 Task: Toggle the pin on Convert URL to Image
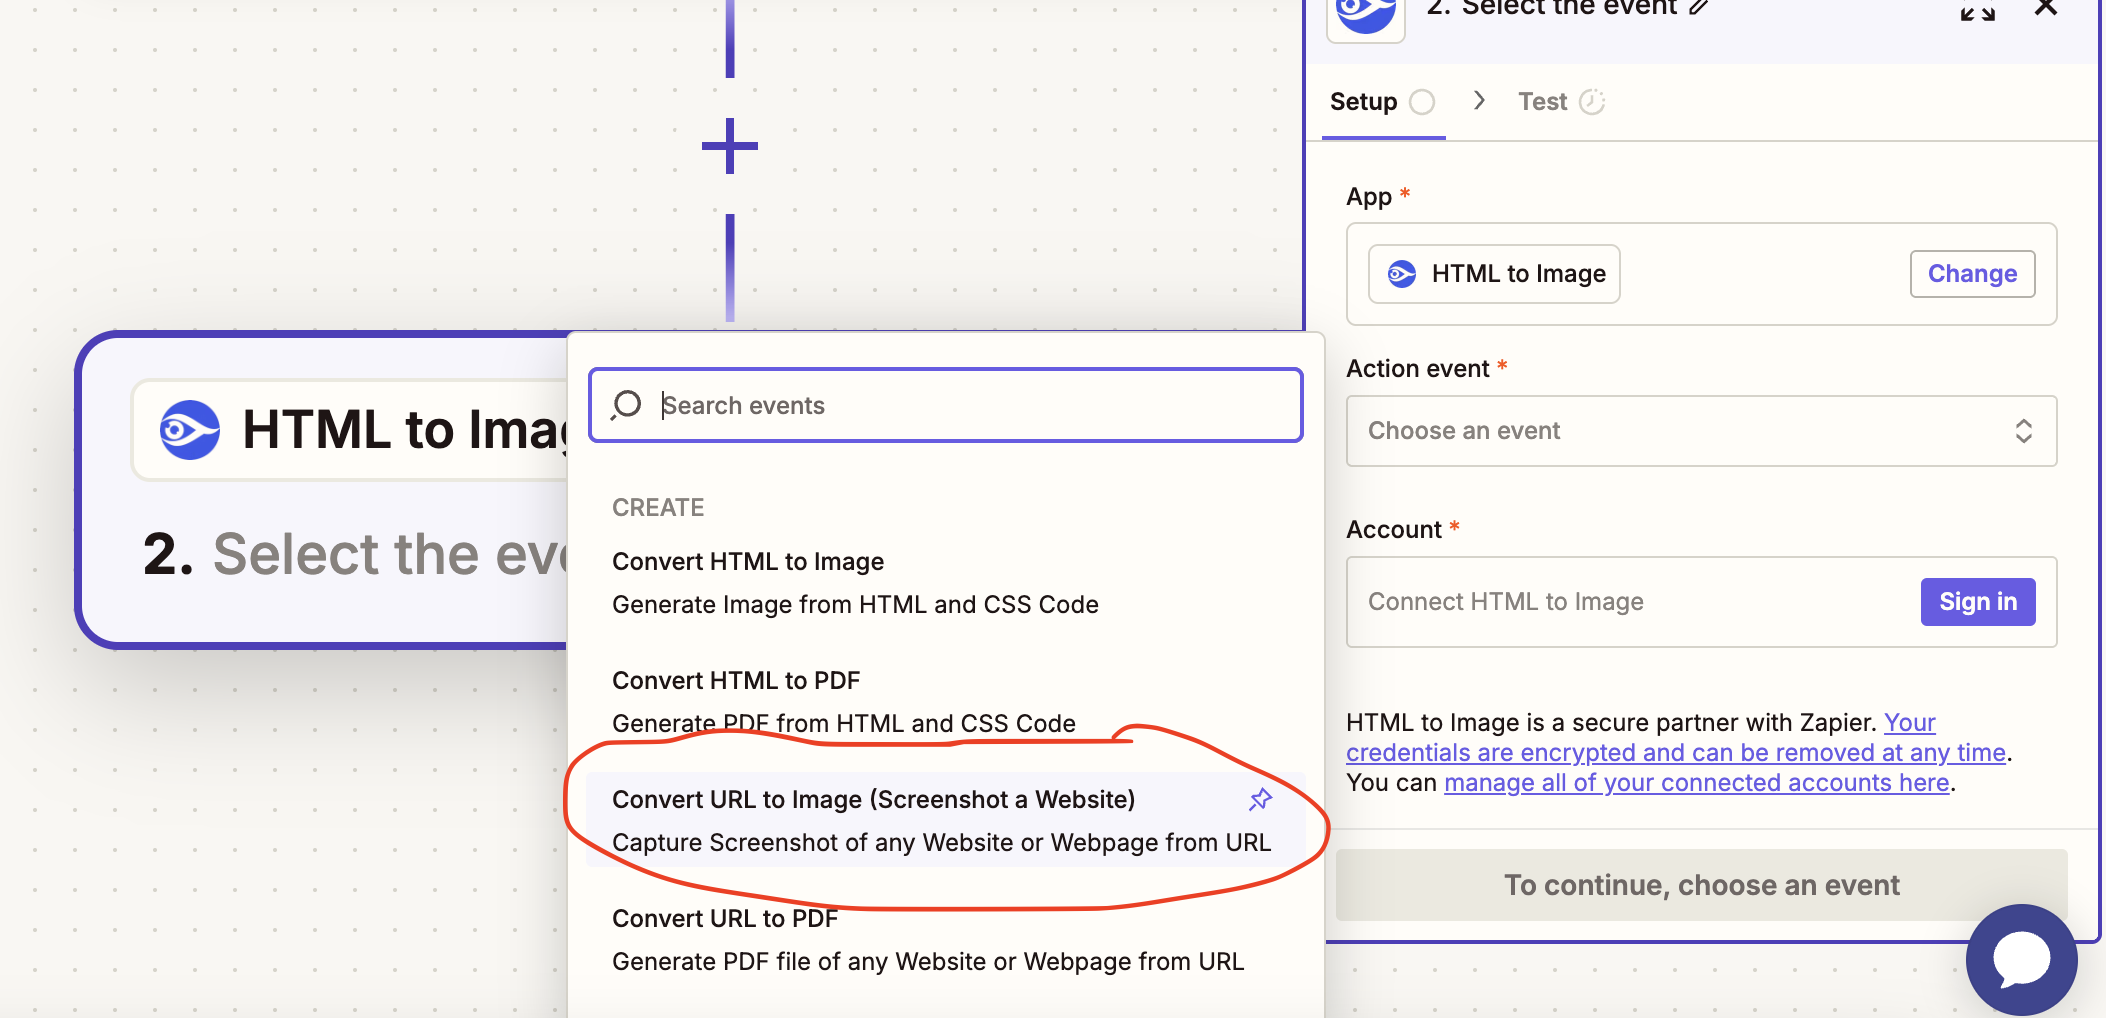pos(1260,800)
